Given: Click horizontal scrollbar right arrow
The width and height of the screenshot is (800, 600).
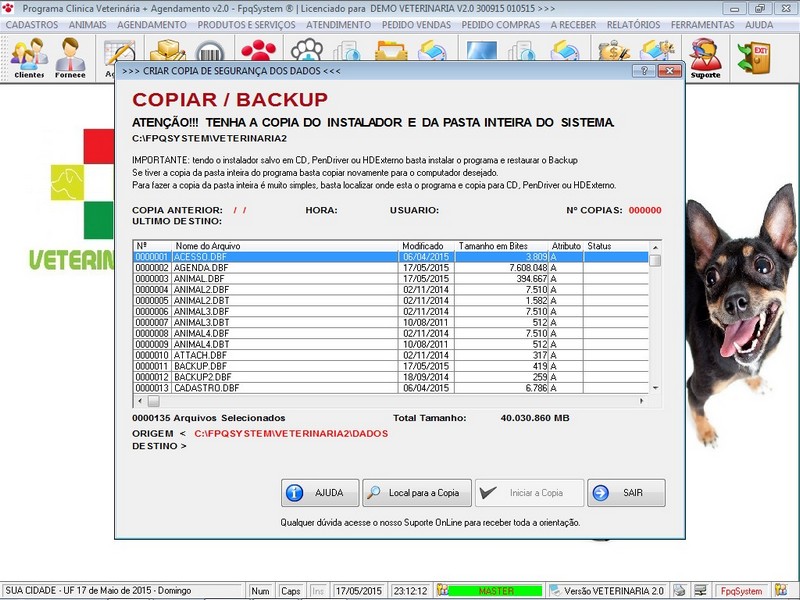Looking at the screenshot, I should (642, 401).
